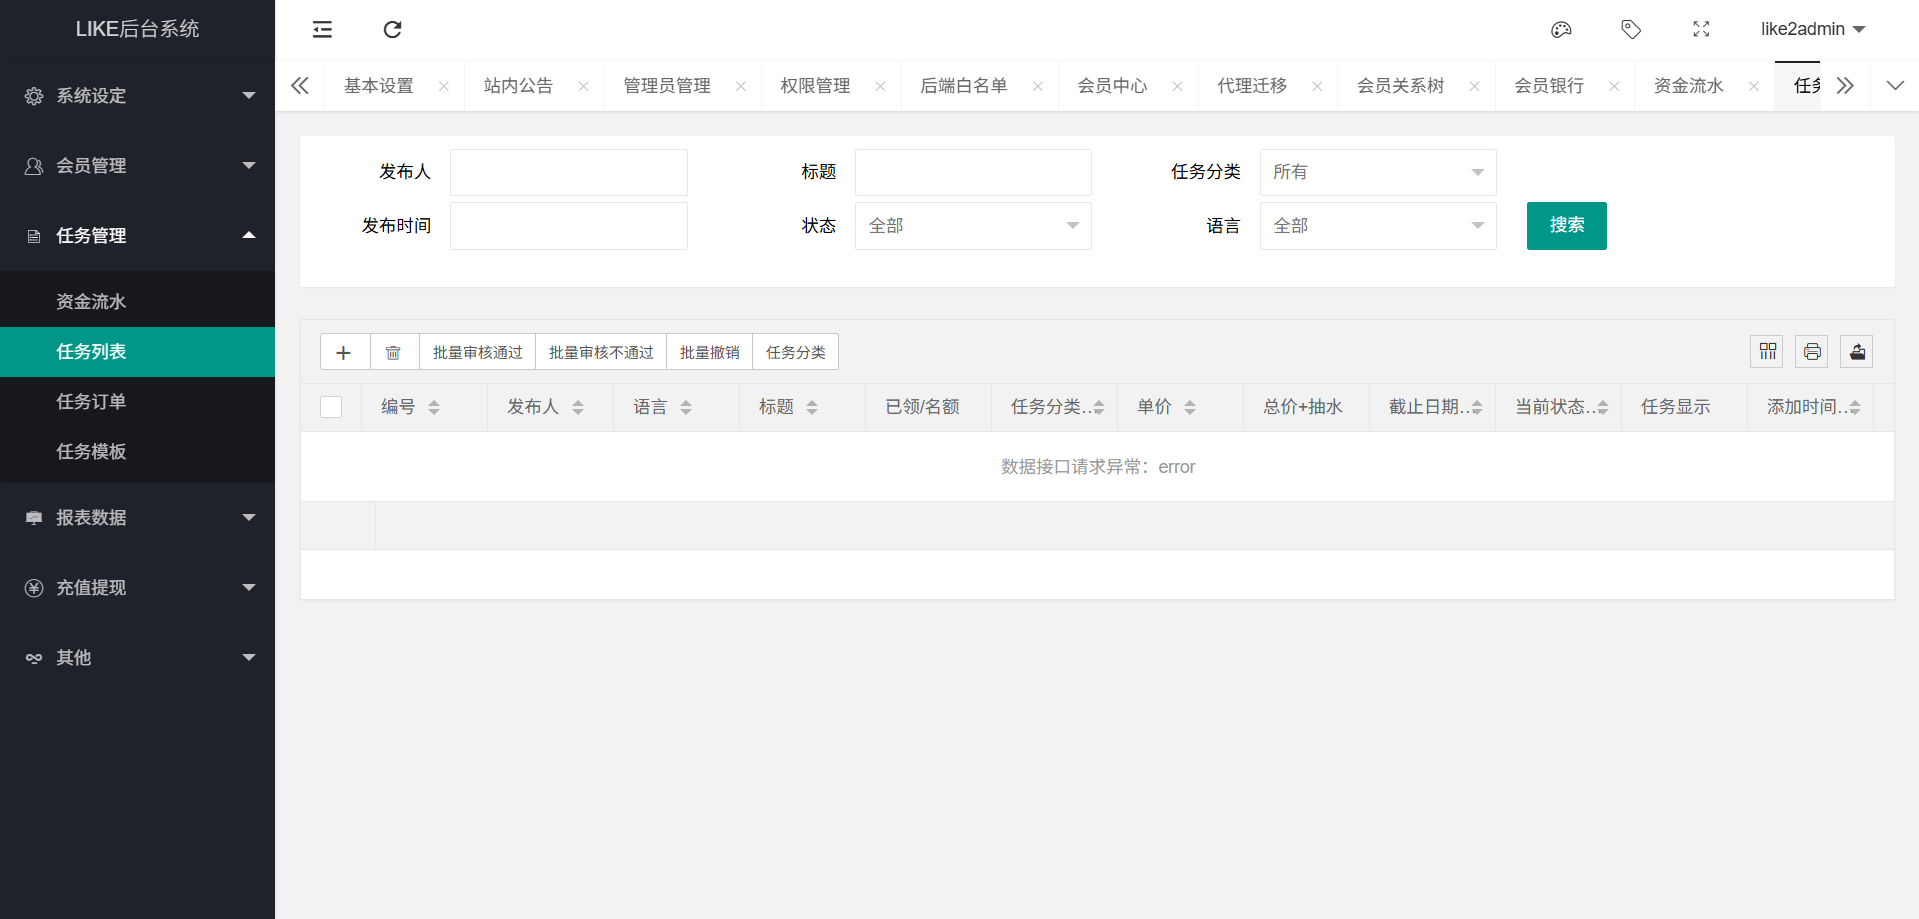Close the 会员银行 tab
This screenshot has height=919, width=1919.
tap(1614, 86)
